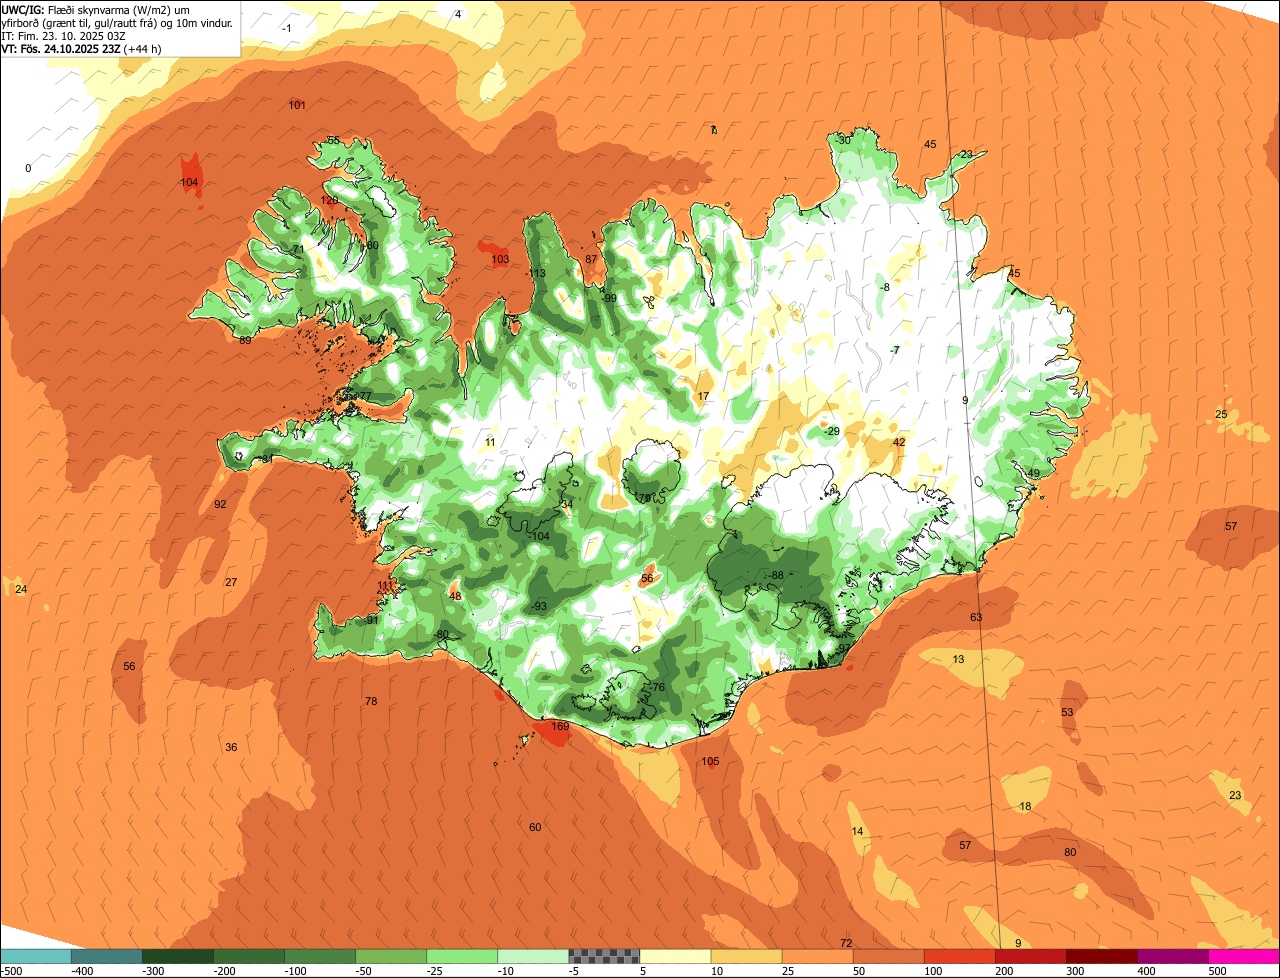Viewport: 1280px width, 978px height.
Task: Click the -88 value on the southeast glacier
Action: 776,575
